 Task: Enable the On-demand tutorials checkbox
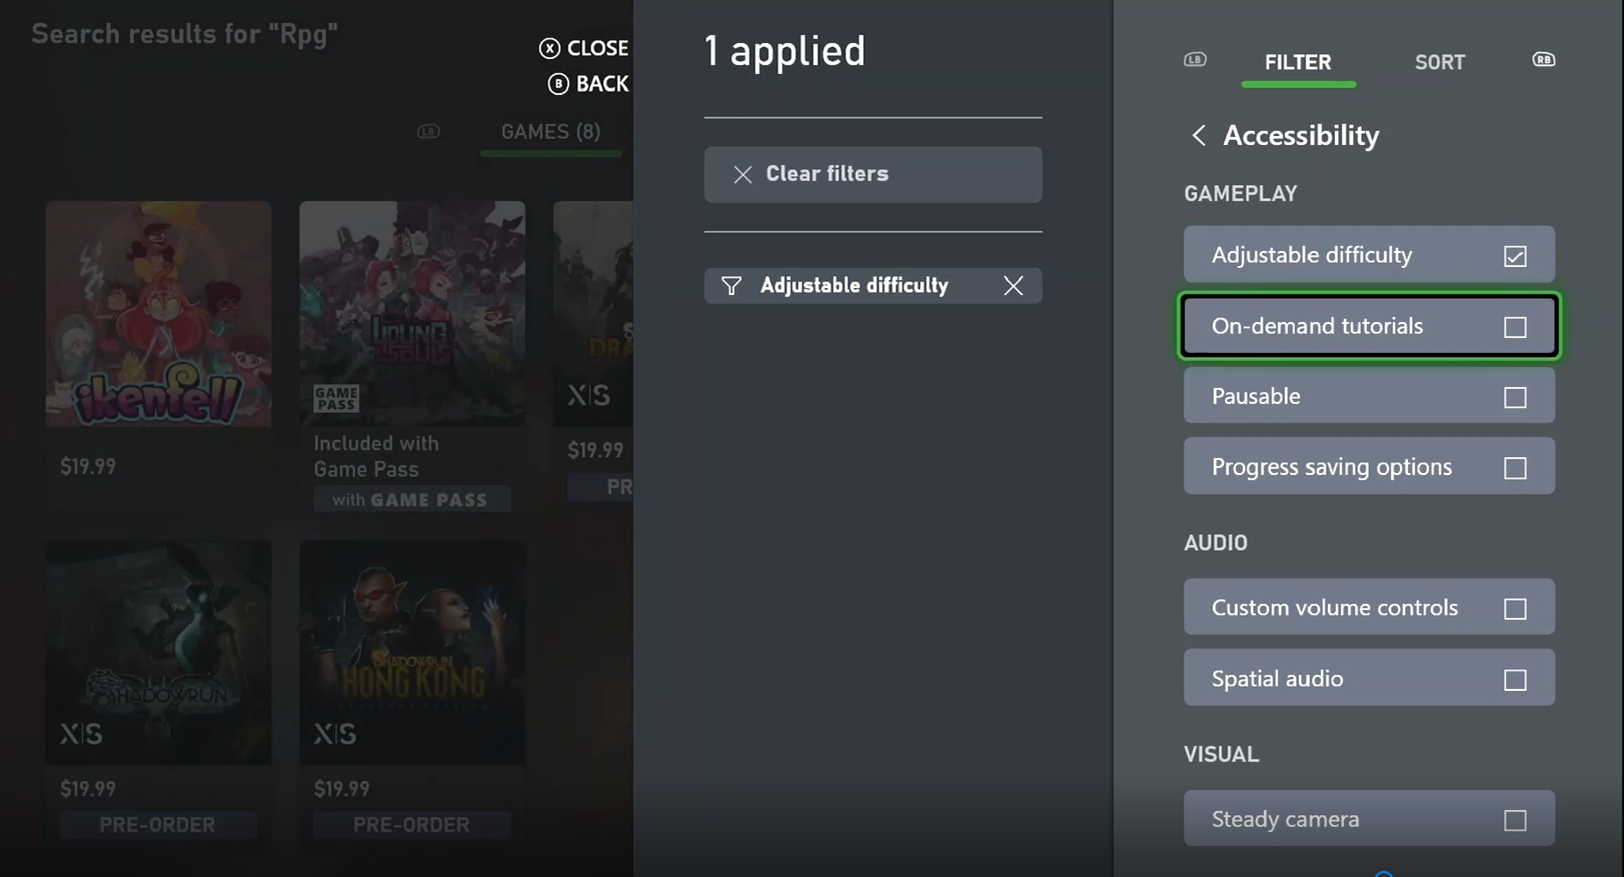[x=1515, y=327]
